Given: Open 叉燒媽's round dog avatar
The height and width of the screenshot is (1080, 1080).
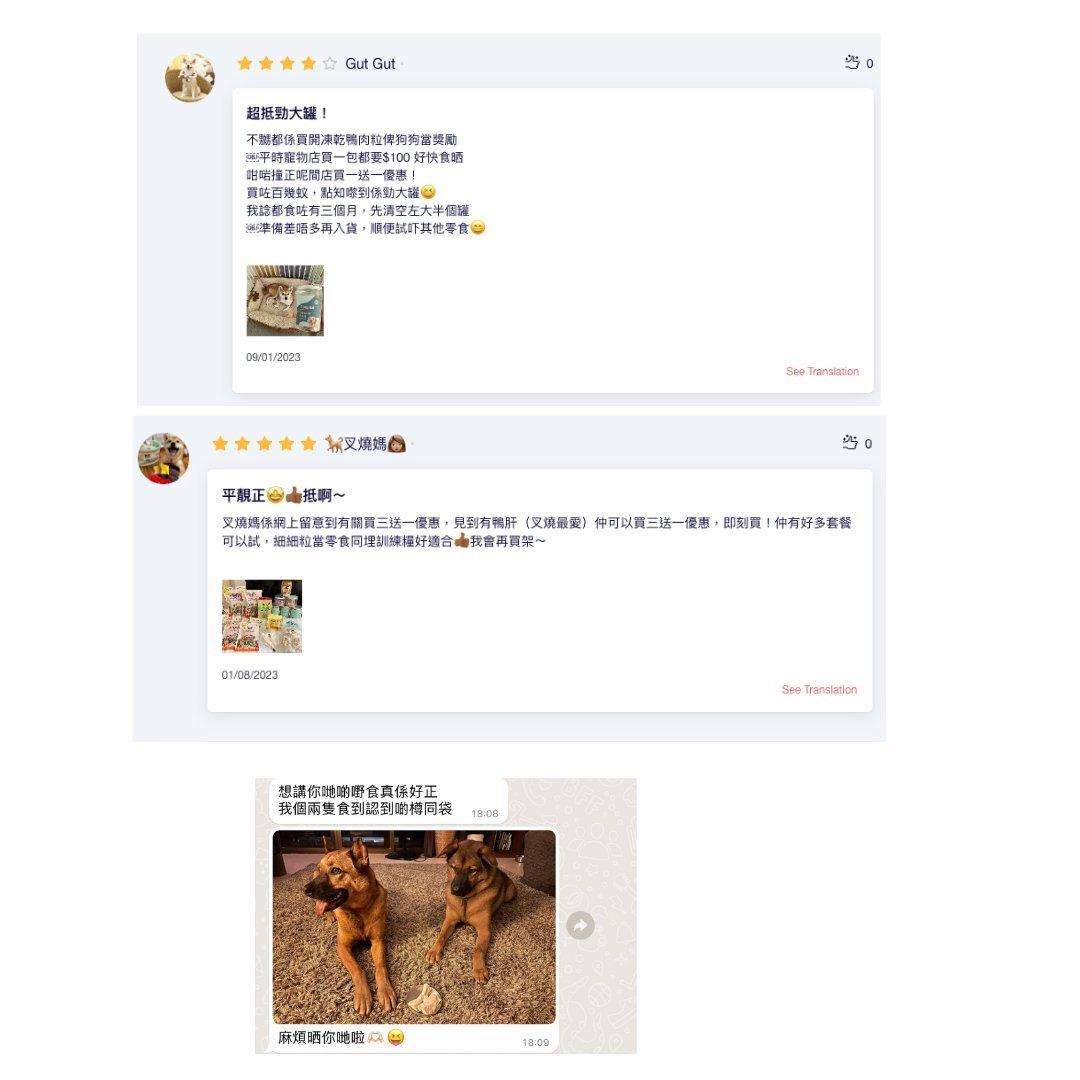Looking at the screenshot, I should point(163,458).
